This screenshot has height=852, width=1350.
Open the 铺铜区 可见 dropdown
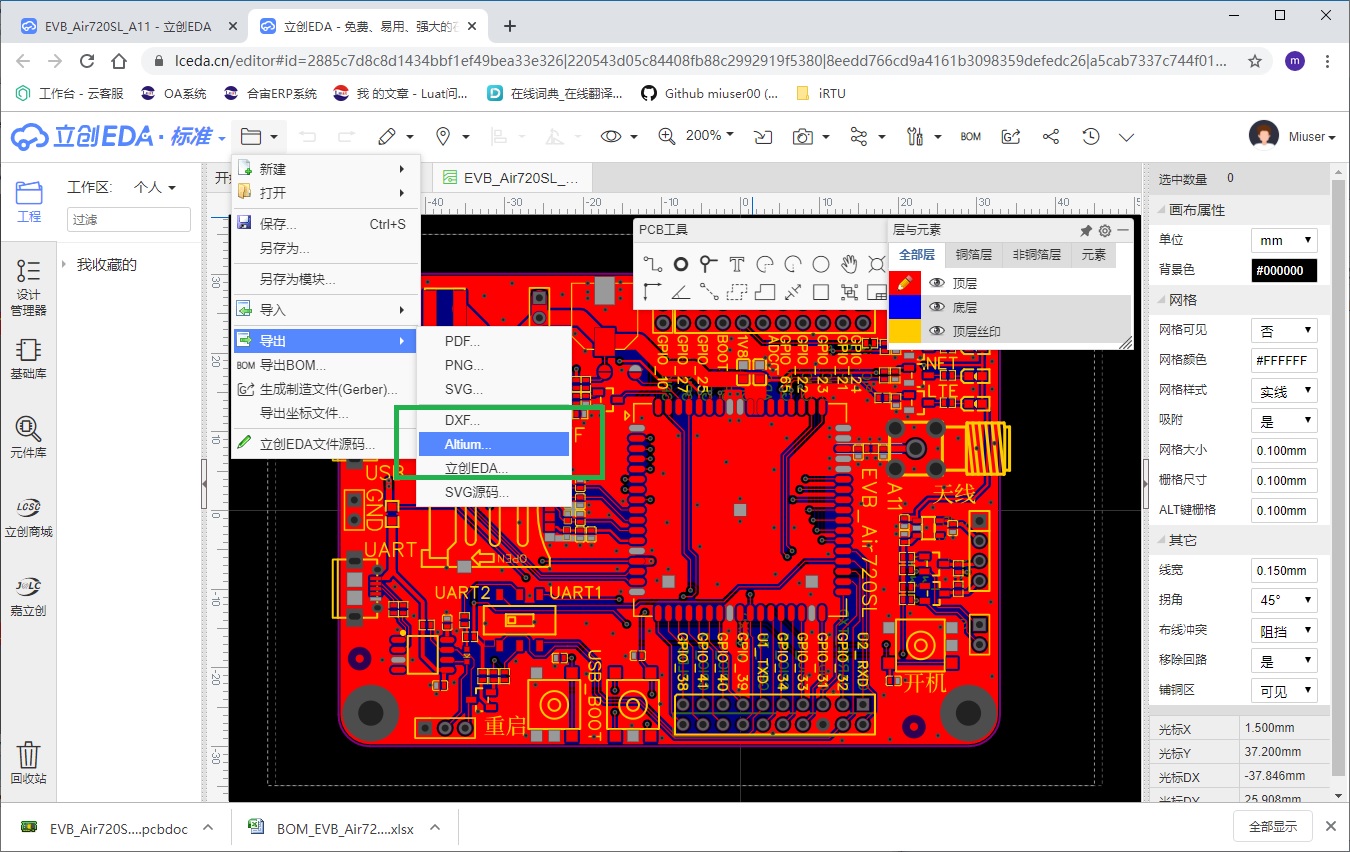click(x=1284, y=690)
